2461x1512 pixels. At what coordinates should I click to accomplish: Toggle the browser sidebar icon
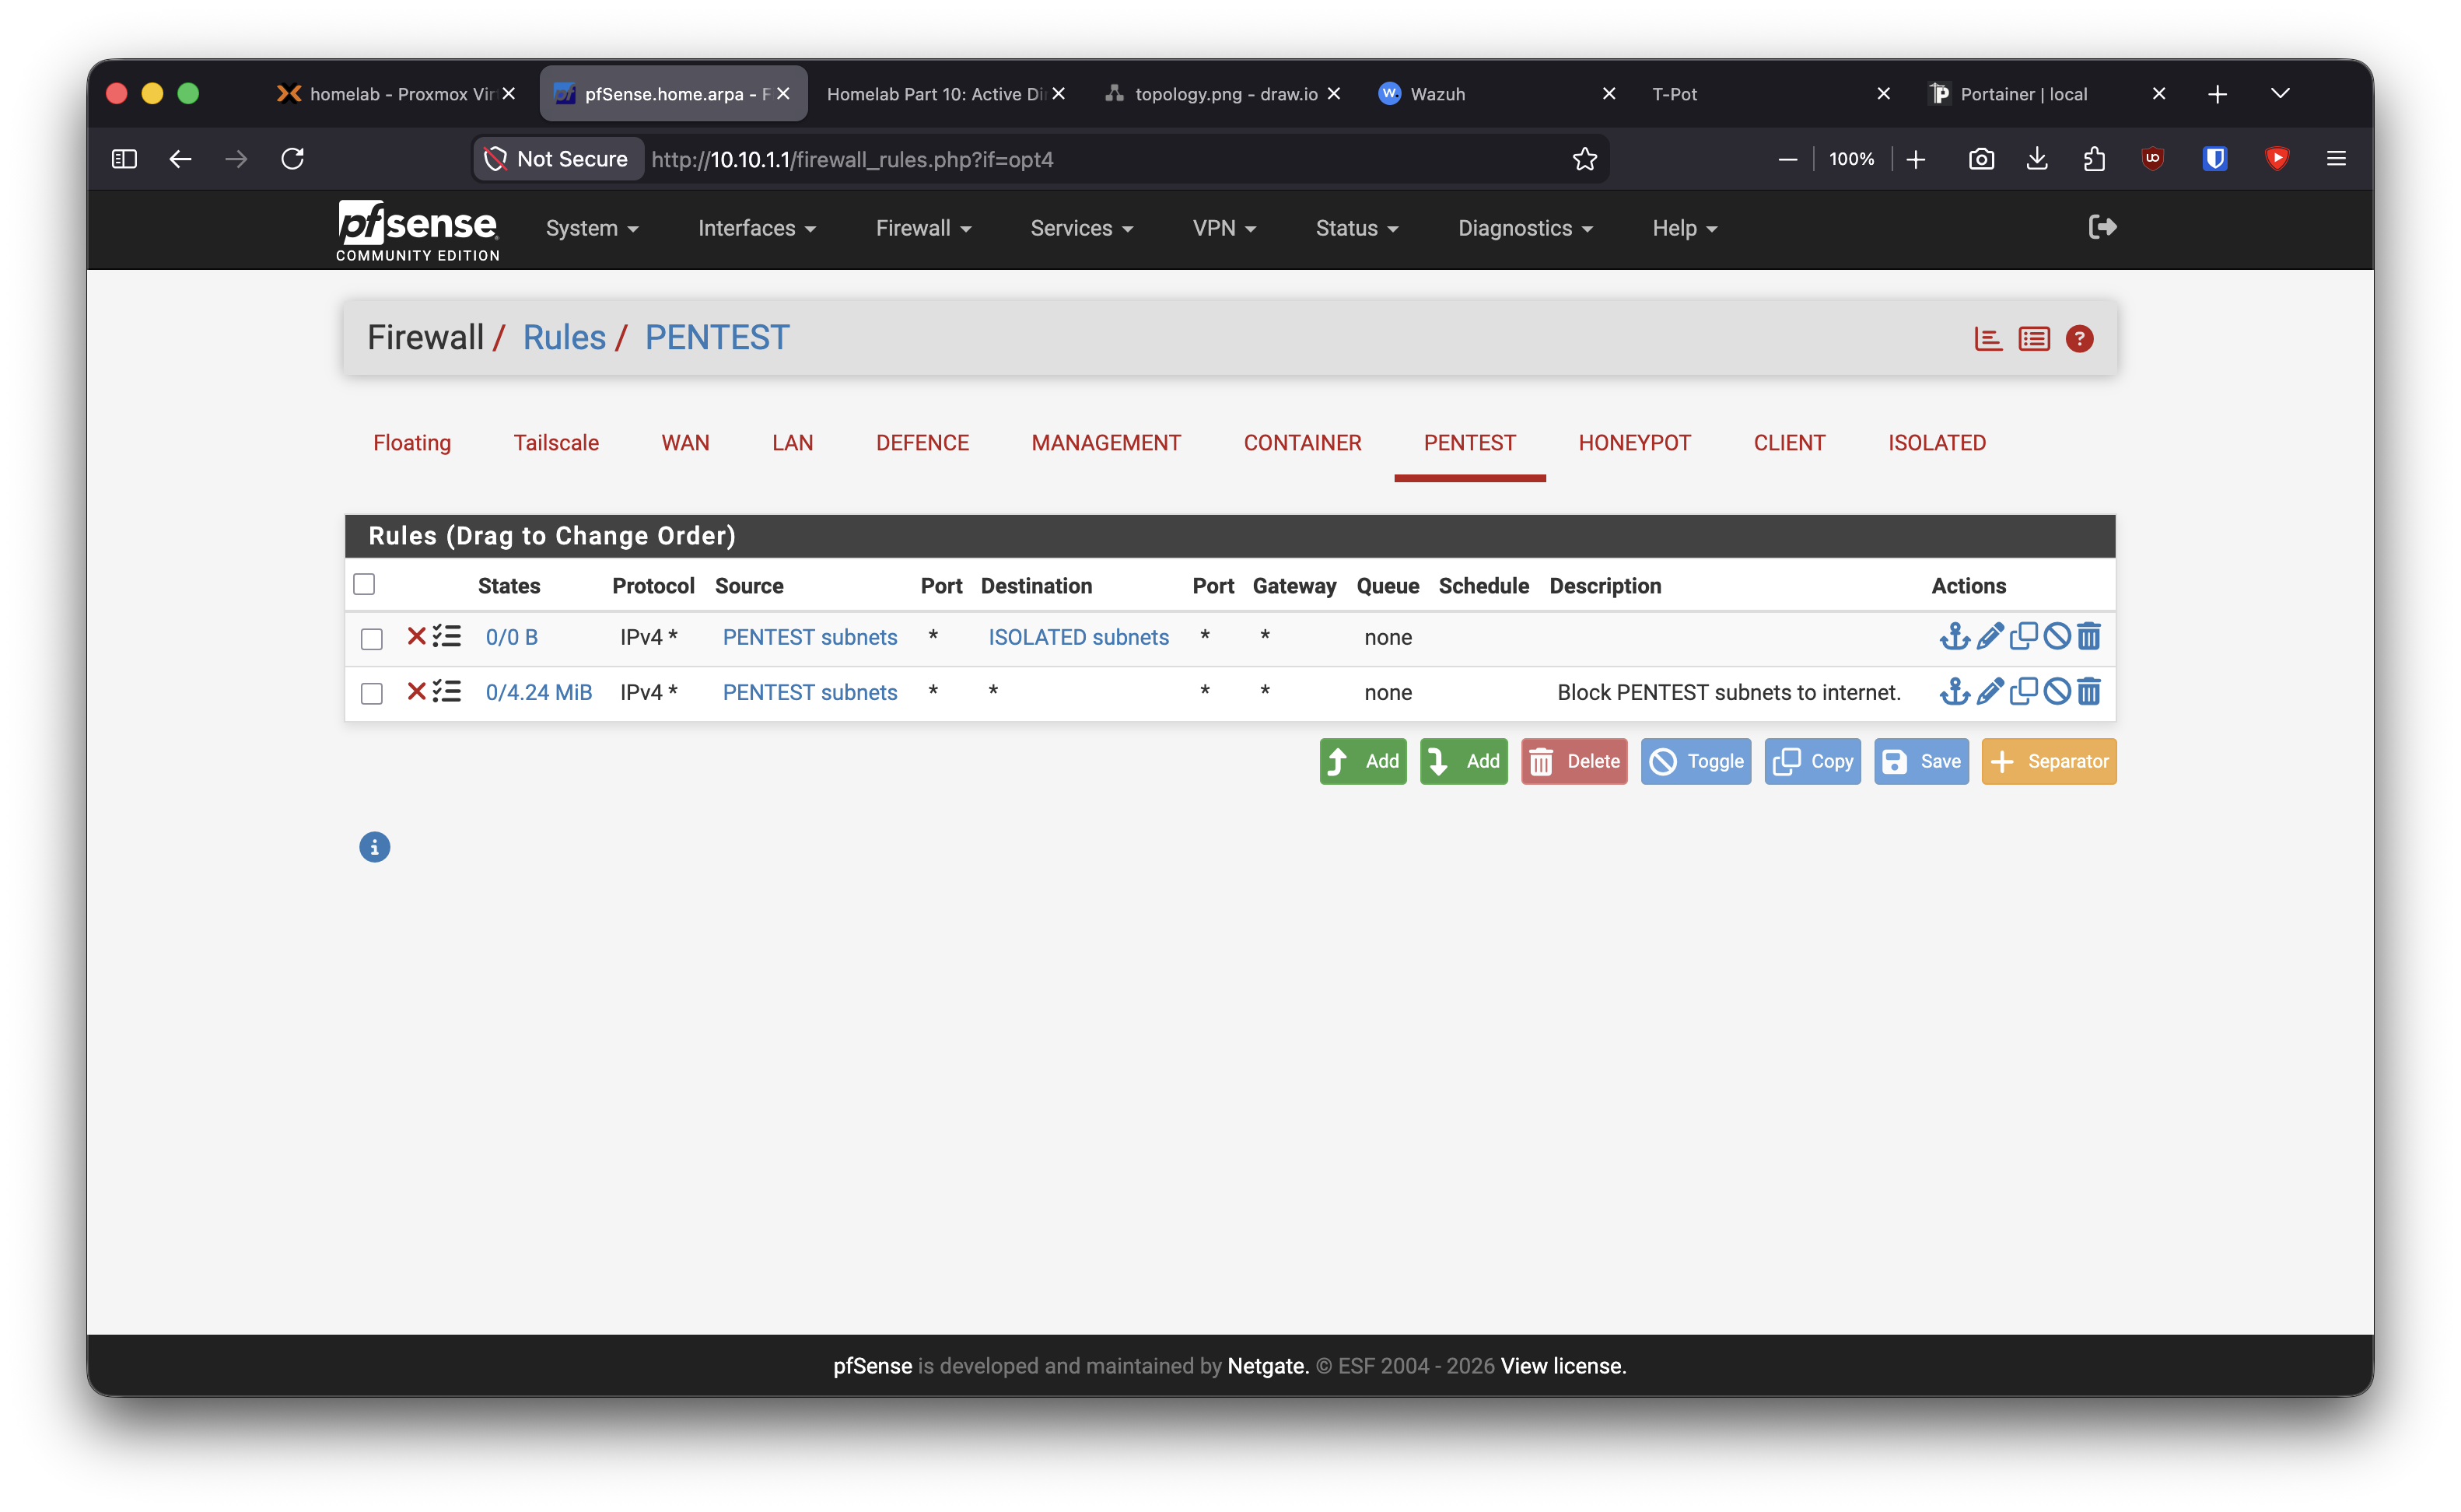(124, 159)
